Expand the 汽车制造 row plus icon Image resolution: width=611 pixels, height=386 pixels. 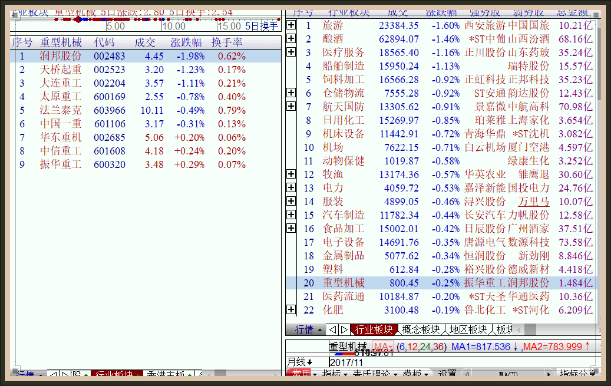point(291,215)
